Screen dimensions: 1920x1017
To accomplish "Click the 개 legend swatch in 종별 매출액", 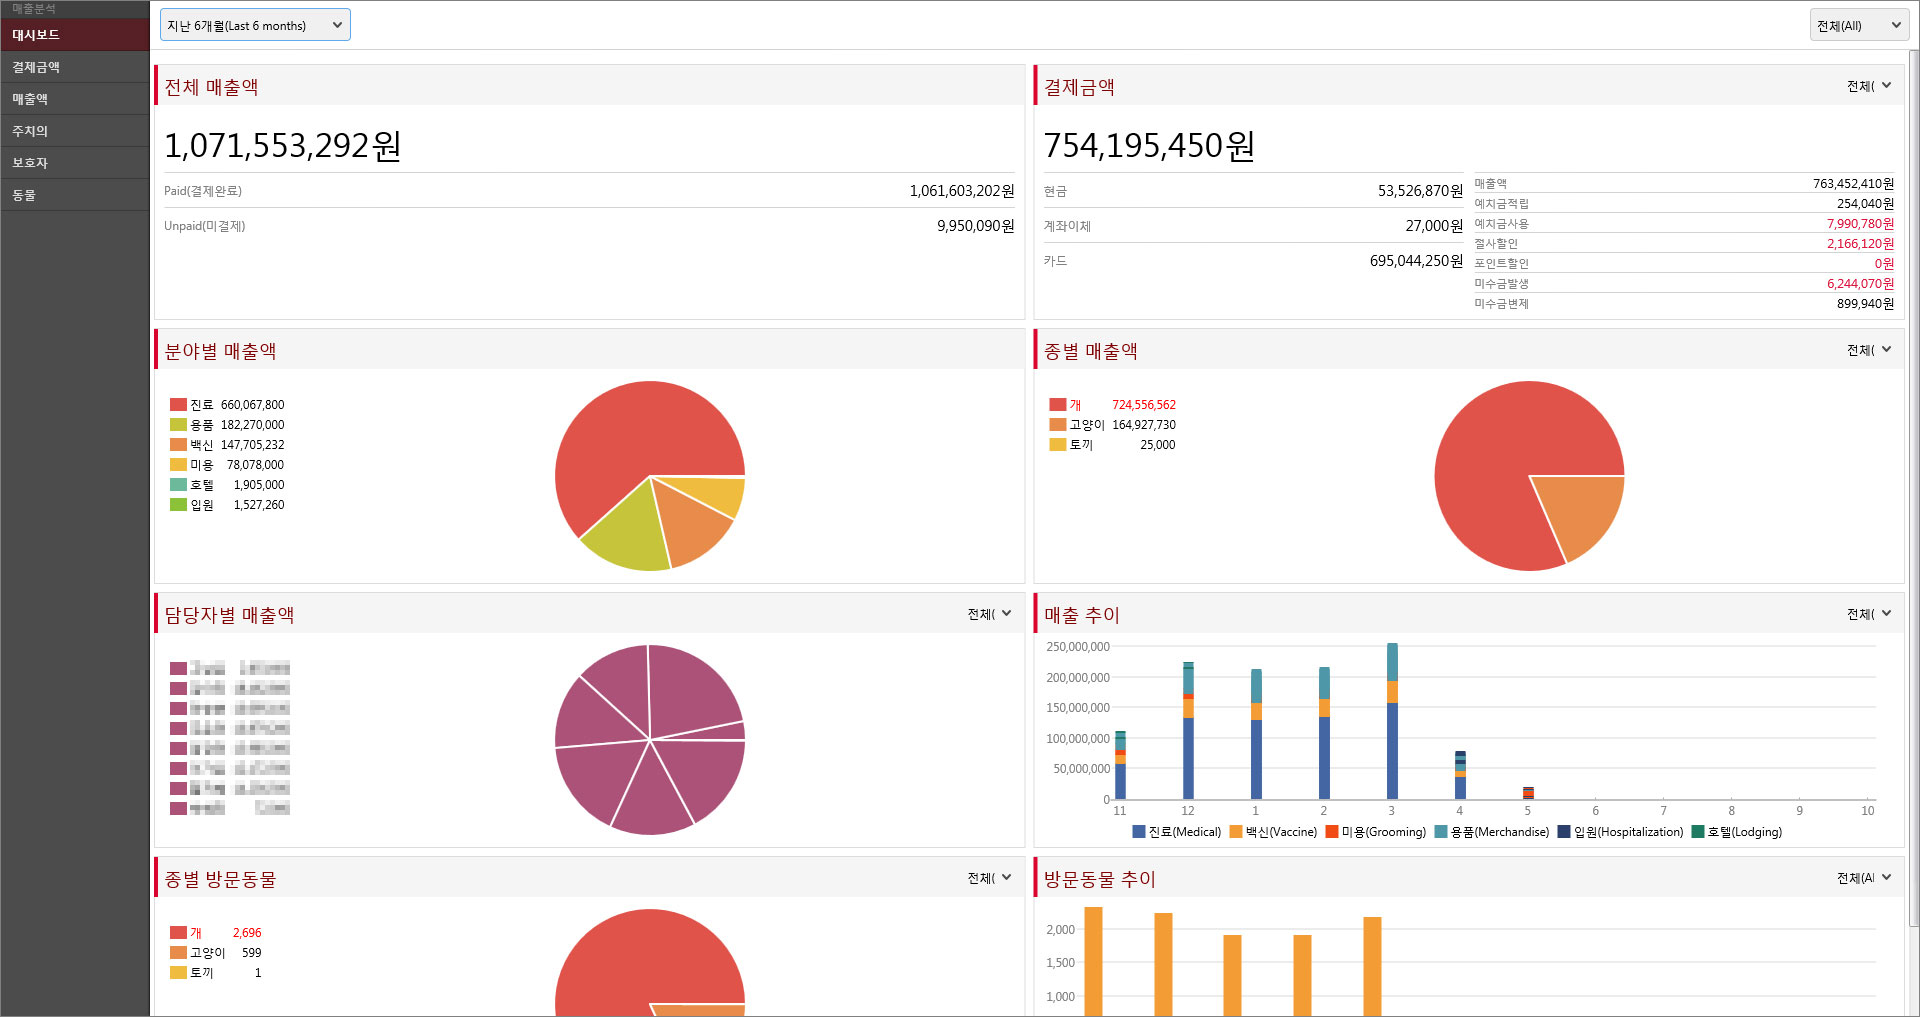I will [x=1058, y=405].
